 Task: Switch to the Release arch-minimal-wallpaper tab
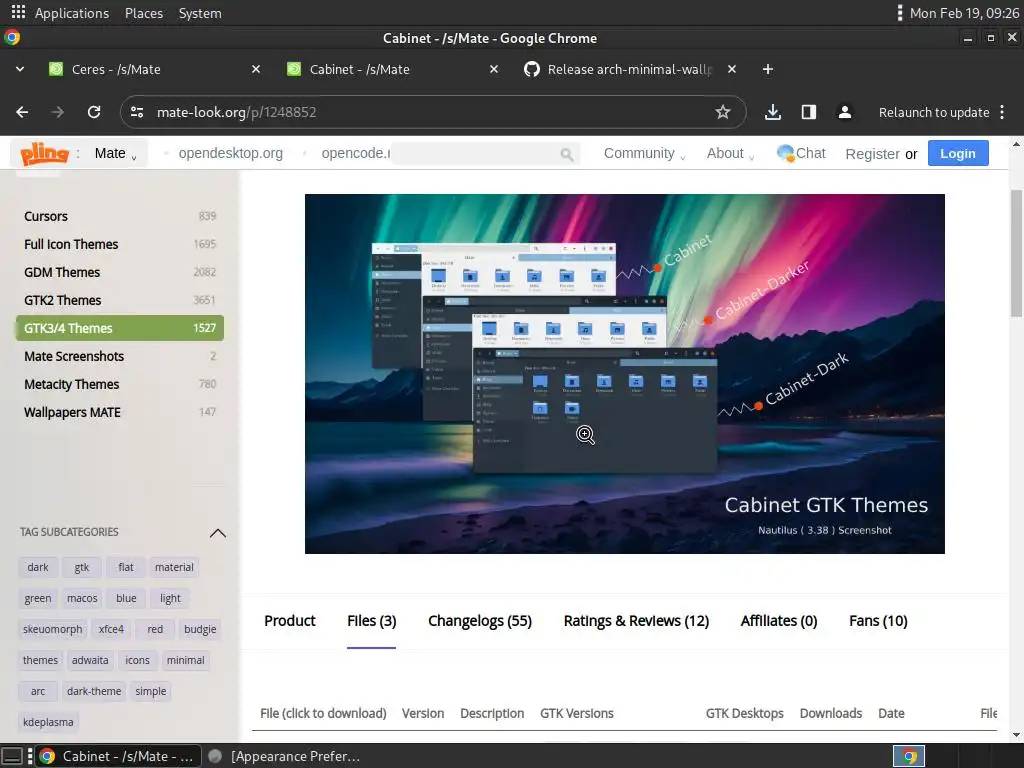[630, 69]
